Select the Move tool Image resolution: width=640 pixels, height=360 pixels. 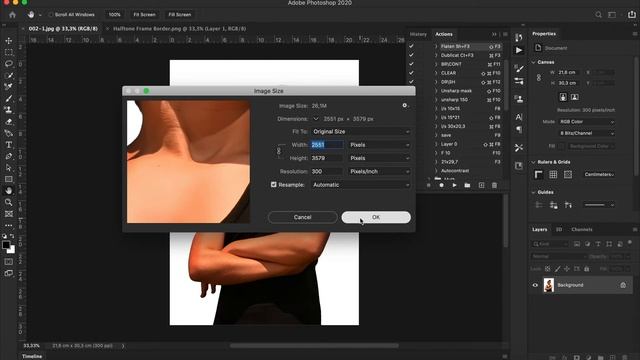coord(9,41)
